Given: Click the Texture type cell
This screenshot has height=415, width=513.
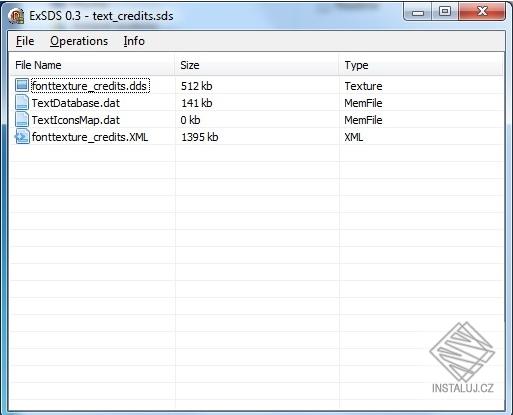Looking at the screenshot, I should click(x=363, y=86).
